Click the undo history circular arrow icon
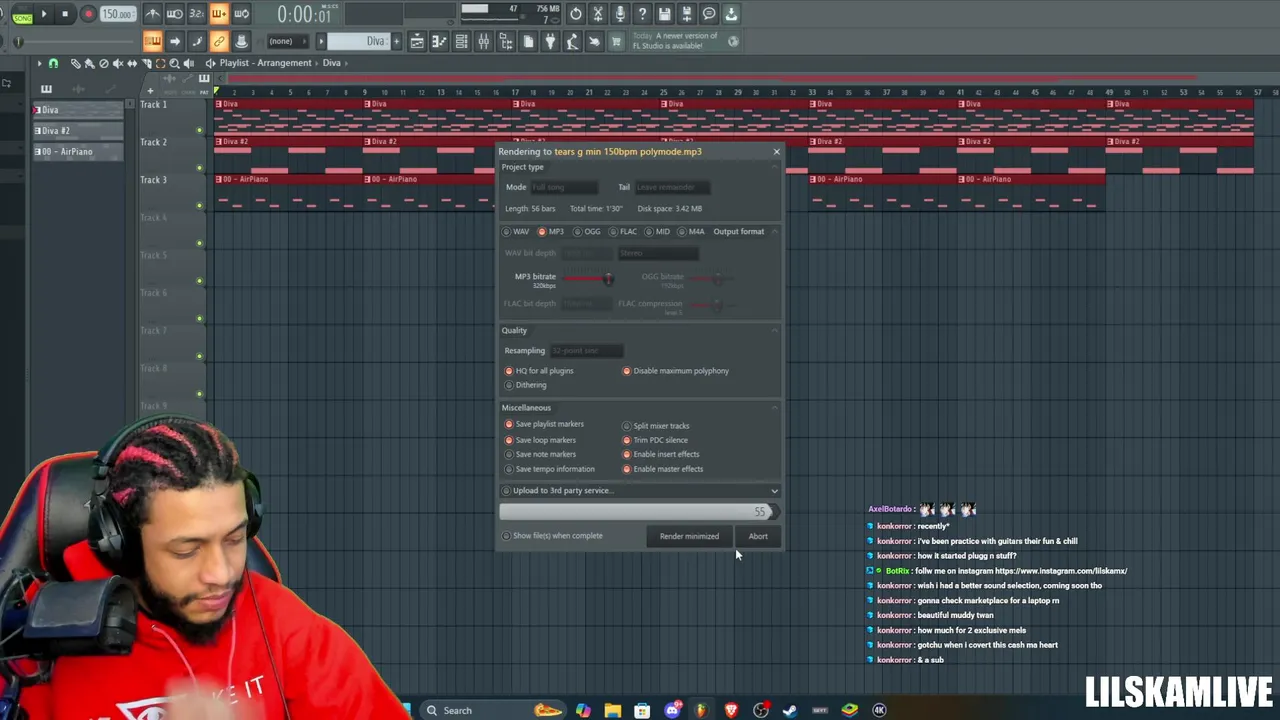This screenshot has width=1280, height=720. click(576, 14)
